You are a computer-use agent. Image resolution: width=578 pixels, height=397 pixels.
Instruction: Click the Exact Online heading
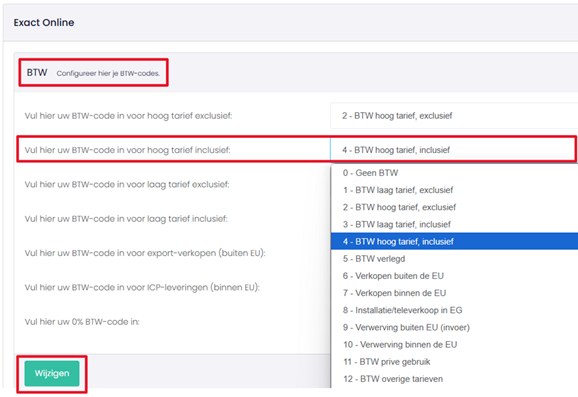[44, 22]
